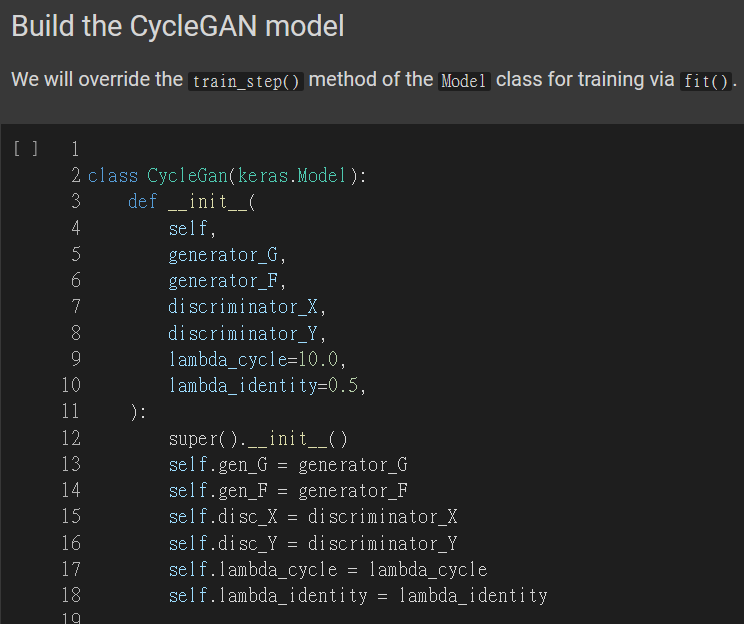Screen dimensions: 744x624
Task: Click the lambda_cycle=10.0 parameter
Action: click(x=257, y=359)
